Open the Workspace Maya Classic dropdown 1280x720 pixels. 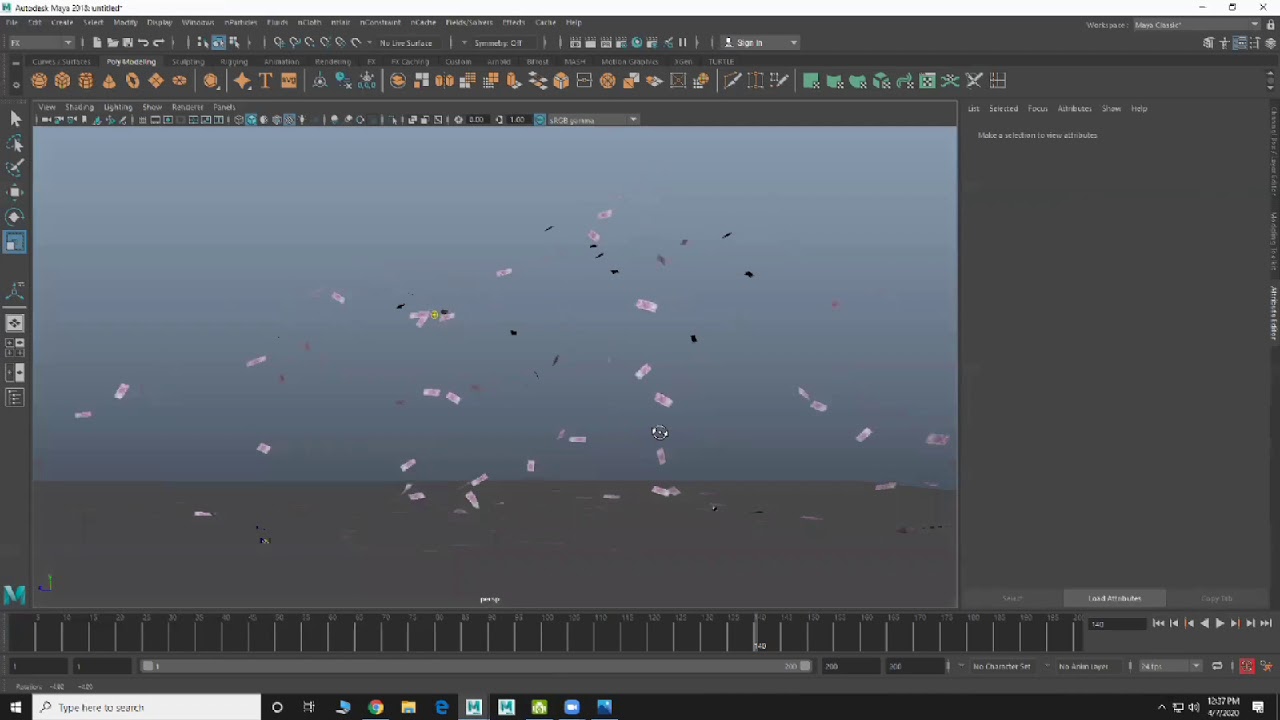(1196, 25)
